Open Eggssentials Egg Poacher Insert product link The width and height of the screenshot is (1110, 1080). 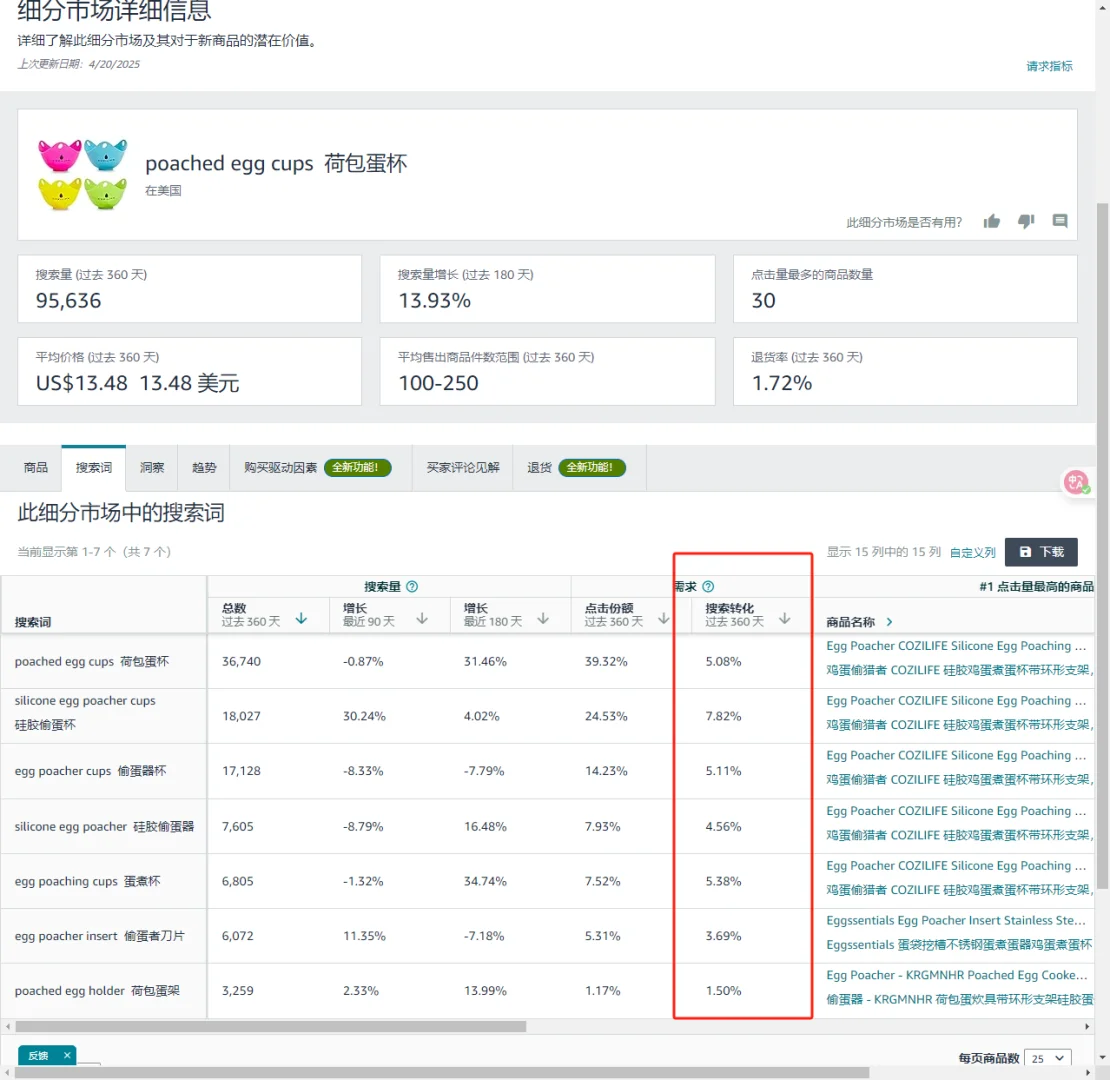coord(956,920)
